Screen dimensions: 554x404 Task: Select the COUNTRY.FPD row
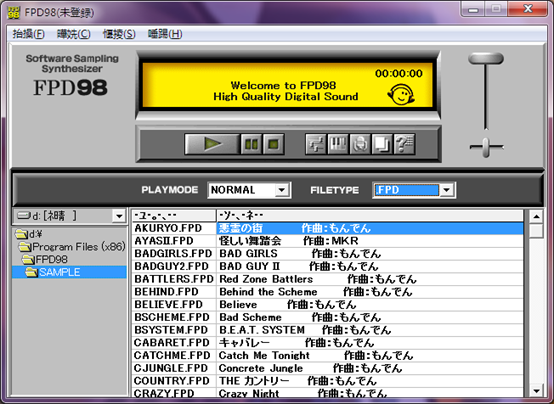point(328,381)
